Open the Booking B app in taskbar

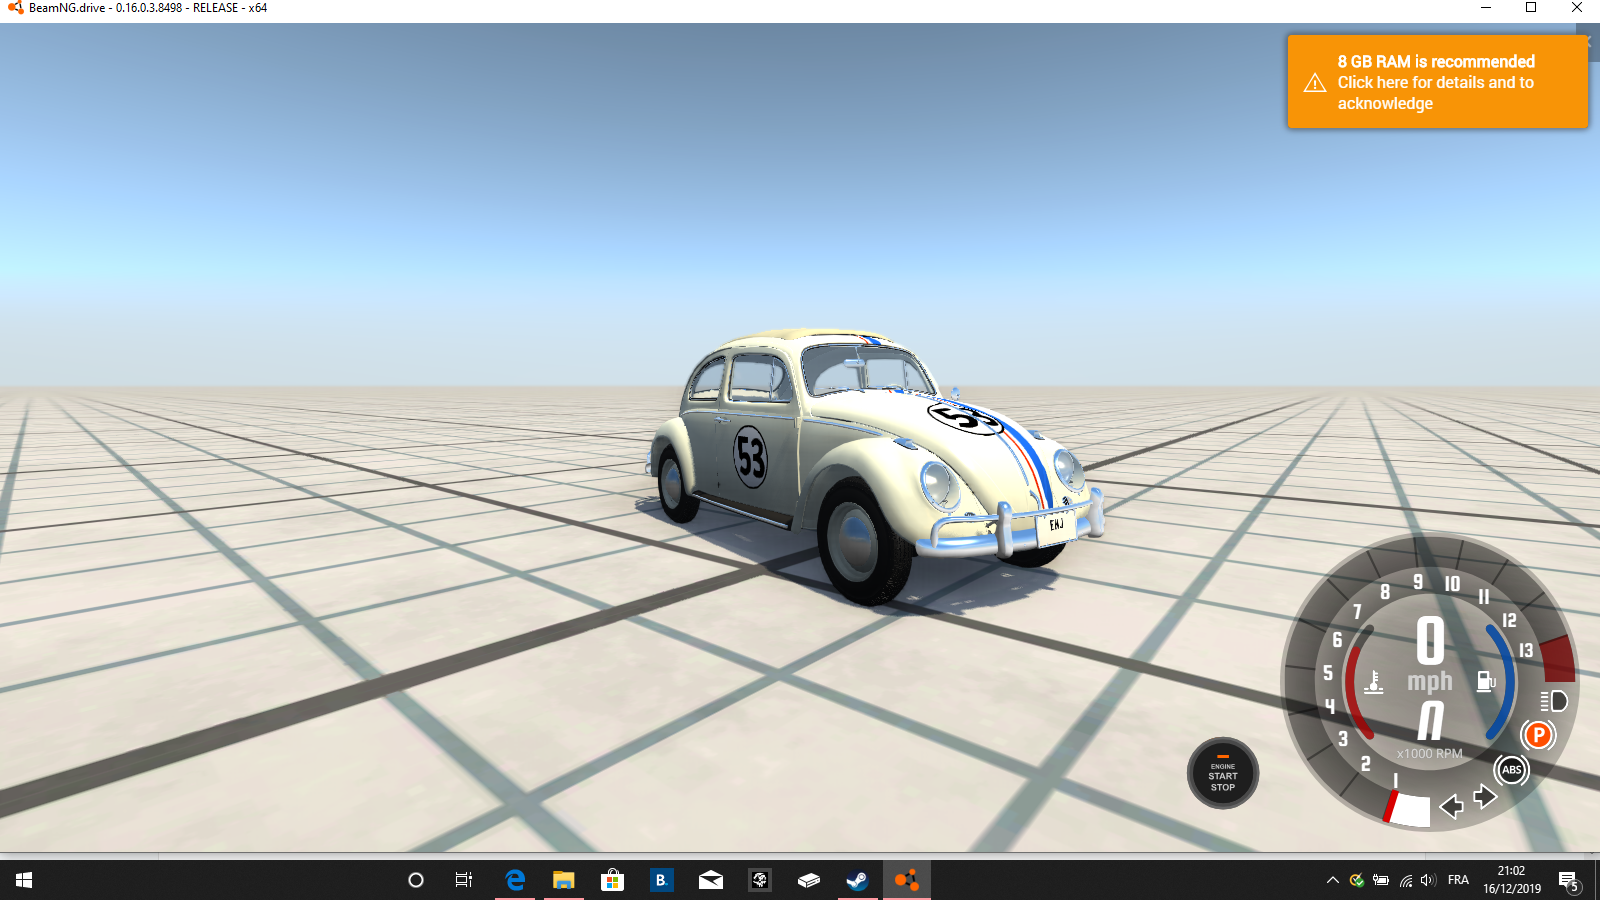(661, 880)
